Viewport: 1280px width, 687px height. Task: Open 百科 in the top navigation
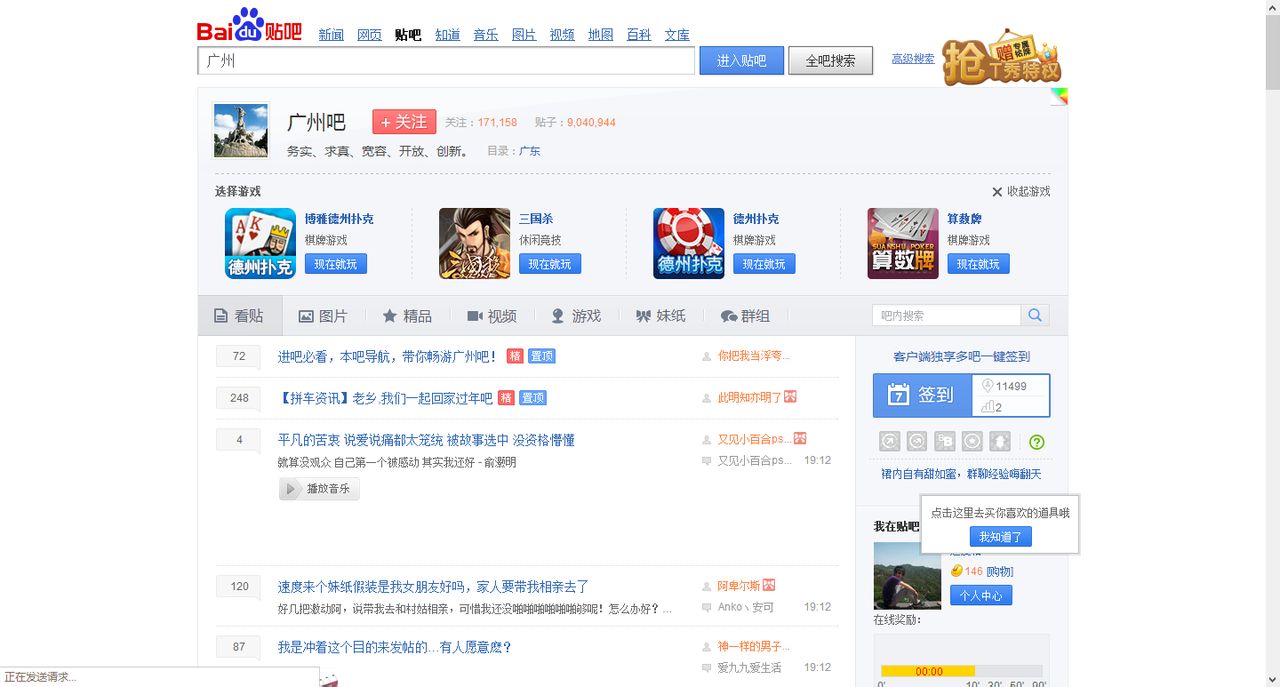click(639, 35)
